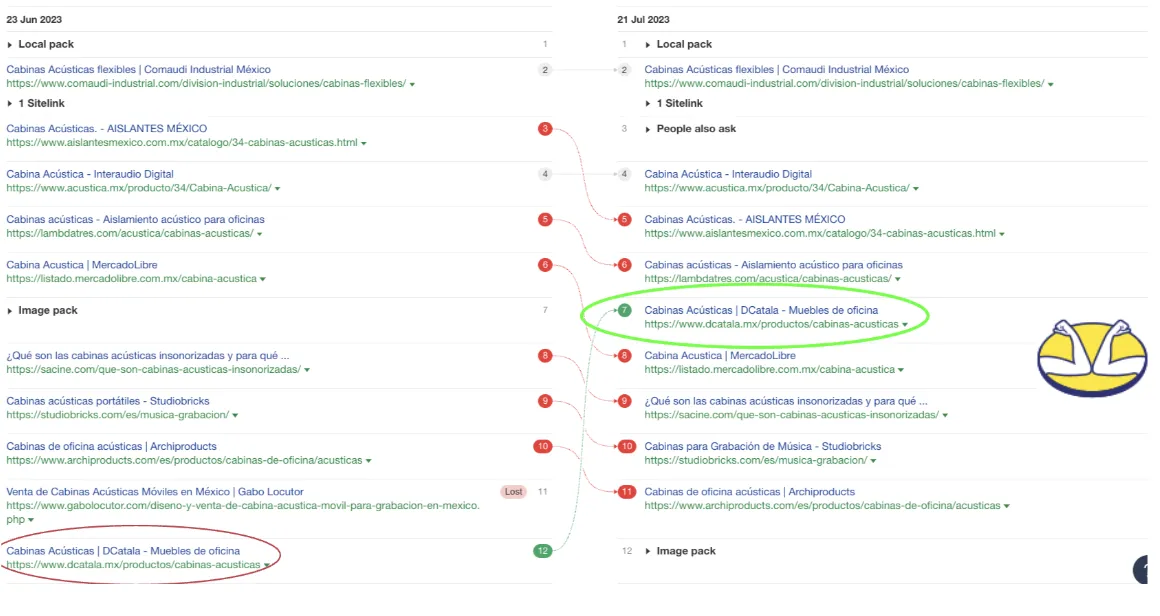Screen dimensions: 1160x616
Task: Open URL dropdown for lambdatres.com, 23 Jun
Action: (x=260, y=234)
